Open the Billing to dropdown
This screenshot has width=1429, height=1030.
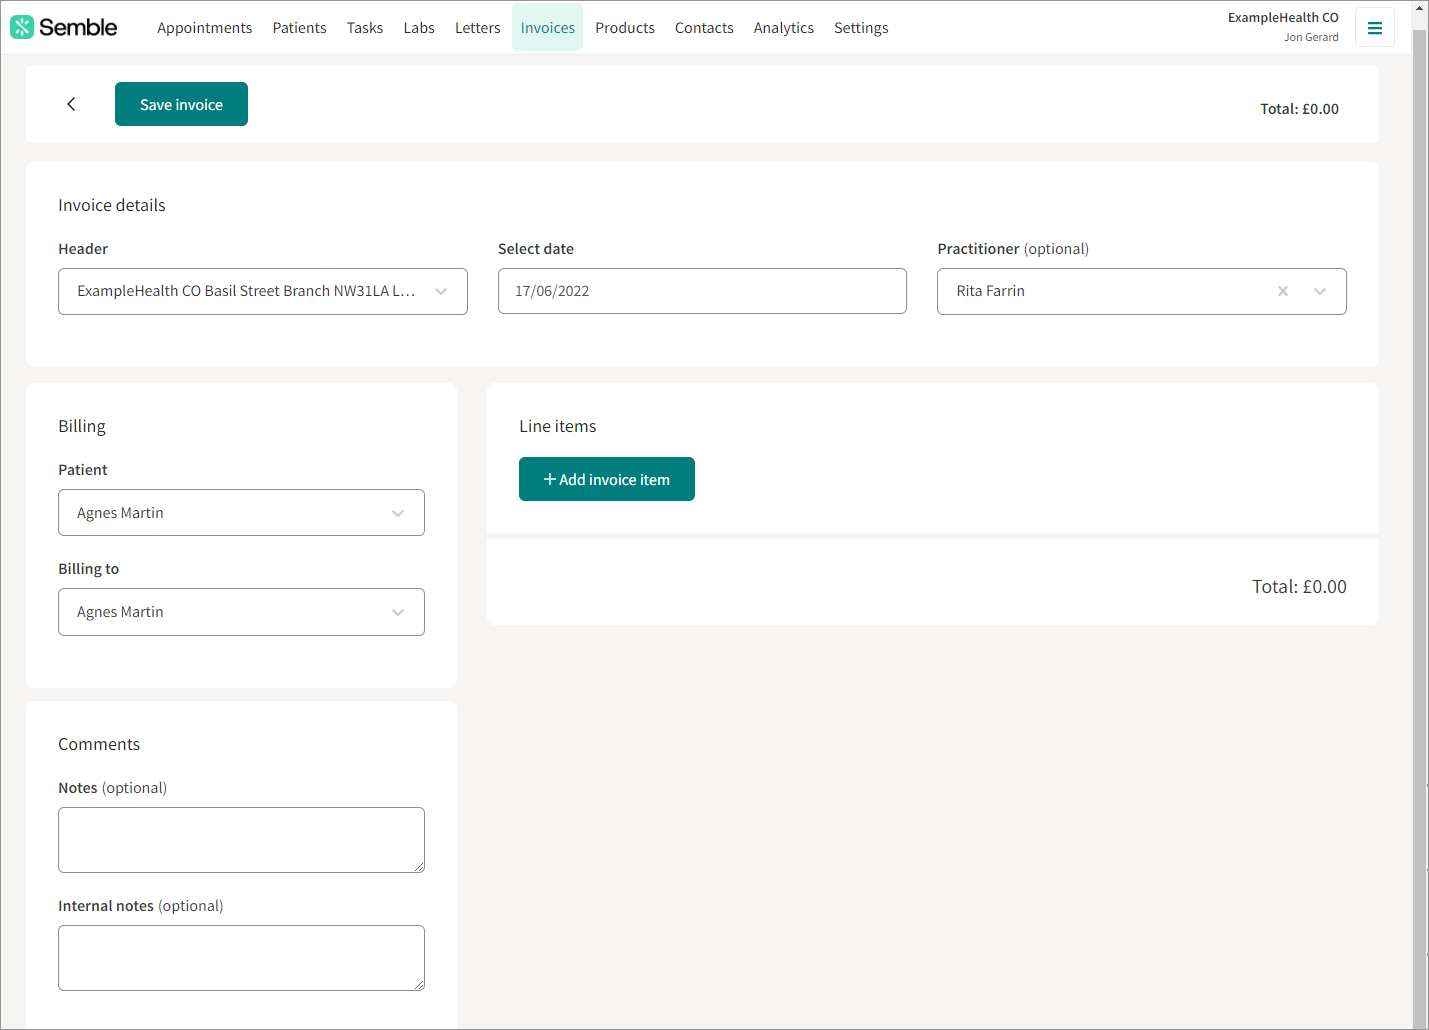point(241,612)
